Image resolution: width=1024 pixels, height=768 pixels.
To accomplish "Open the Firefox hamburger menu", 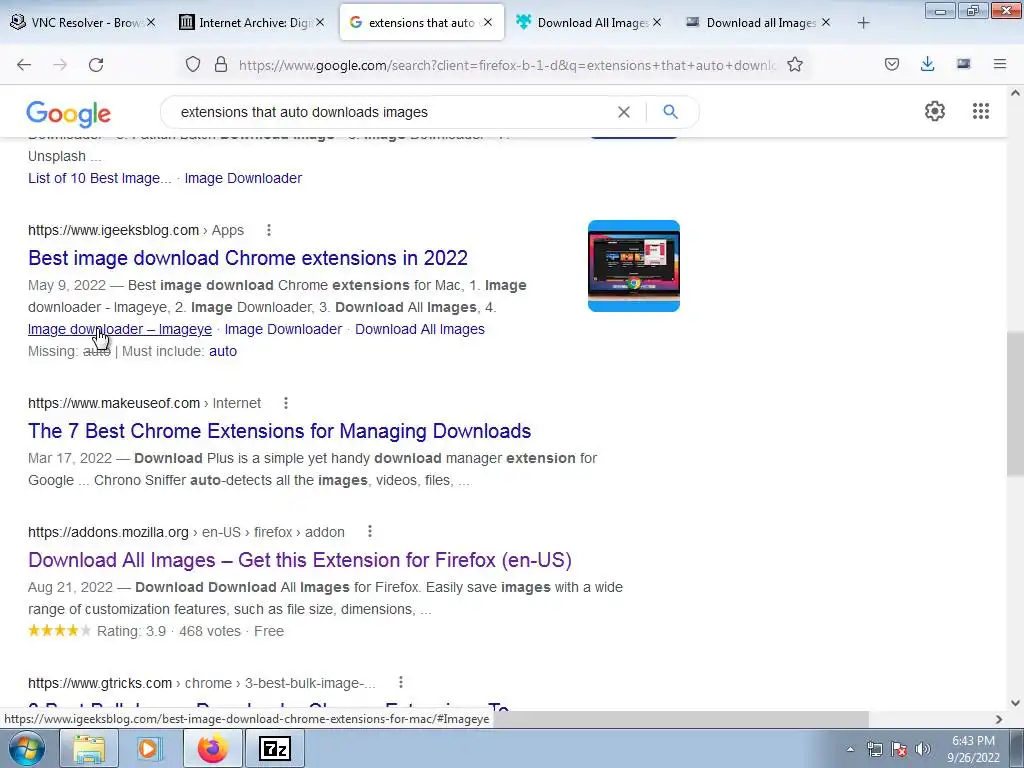I will coord(999,64).
